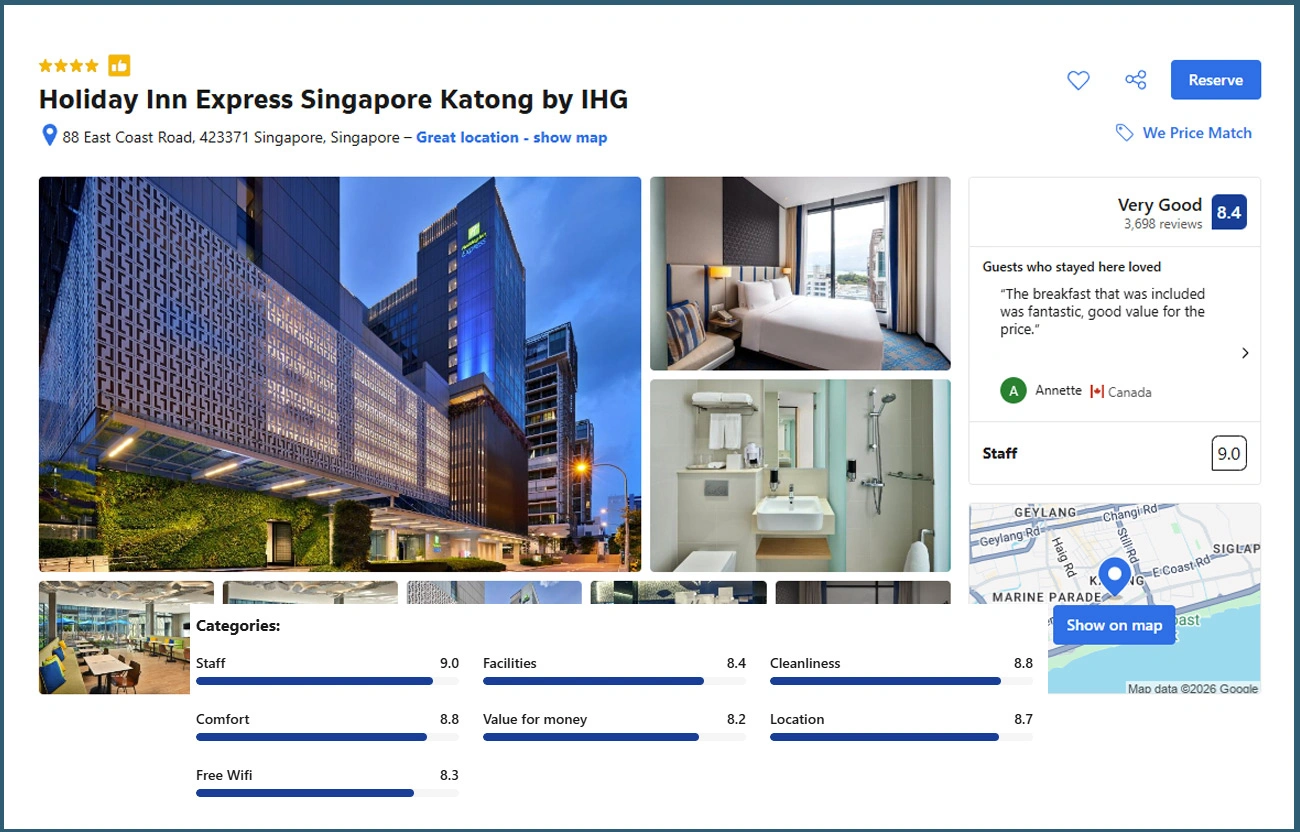Open the main hotel exterior photo
This screenshot has width=1300, height=832.
click(x=339, y=373)
